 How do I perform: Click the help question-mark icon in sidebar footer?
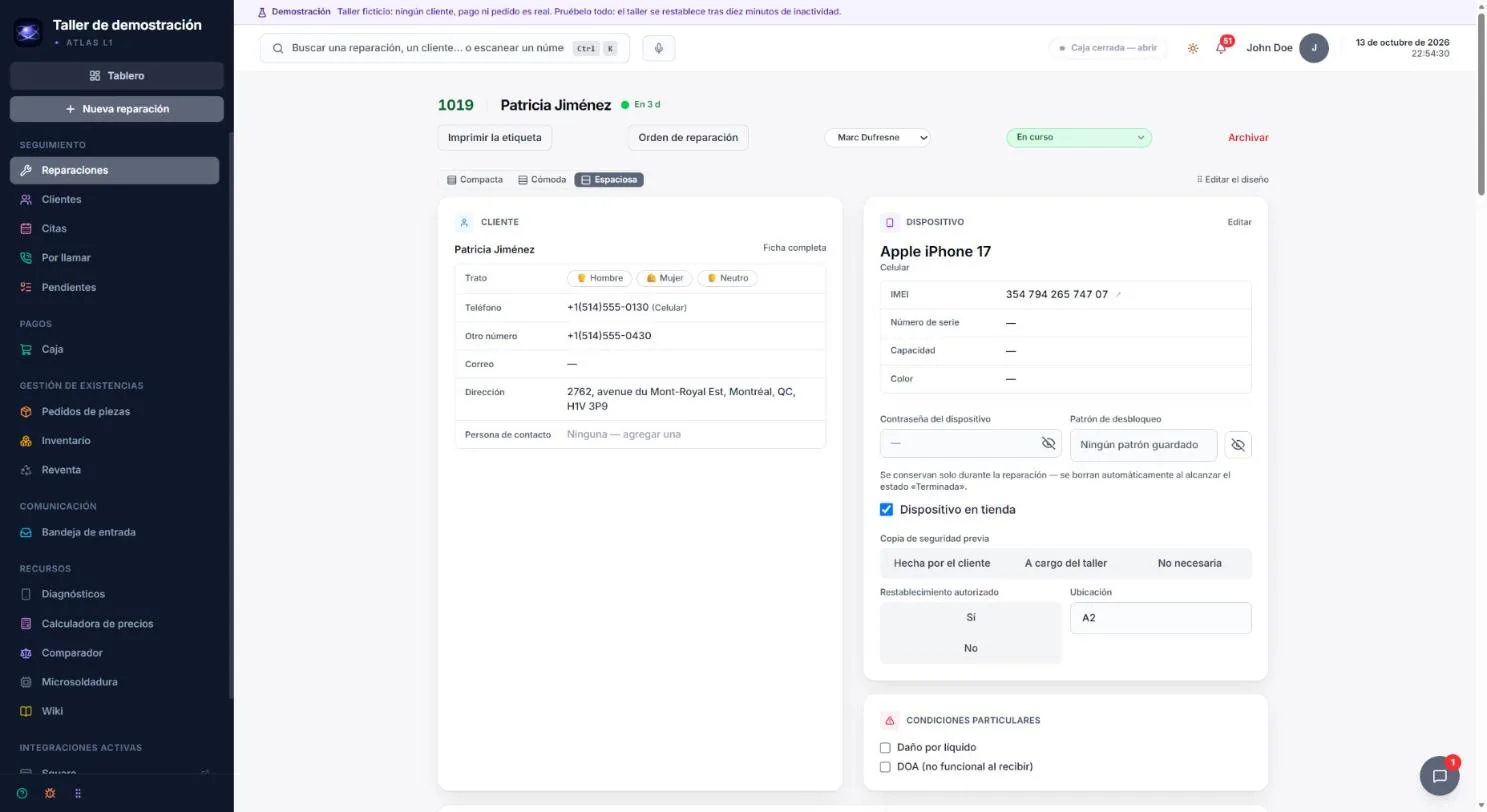22,793
